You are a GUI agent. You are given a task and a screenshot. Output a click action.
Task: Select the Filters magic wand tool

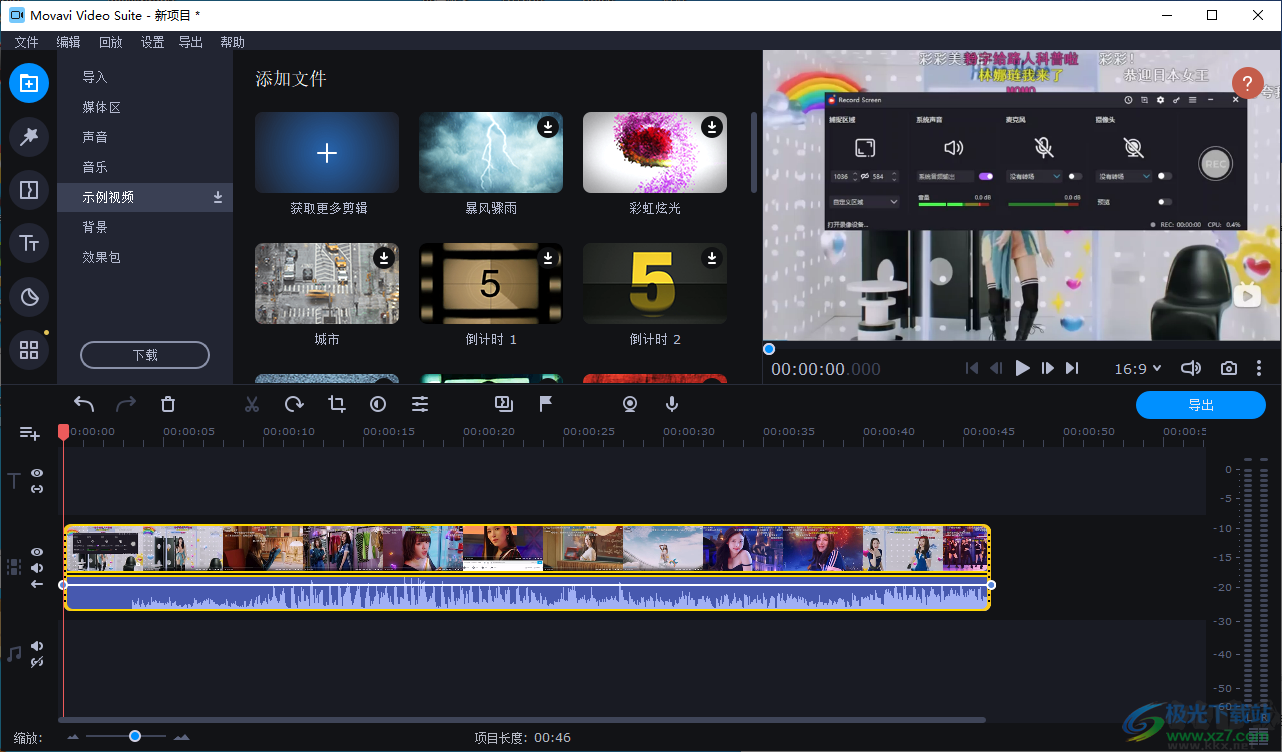point(28,137)
